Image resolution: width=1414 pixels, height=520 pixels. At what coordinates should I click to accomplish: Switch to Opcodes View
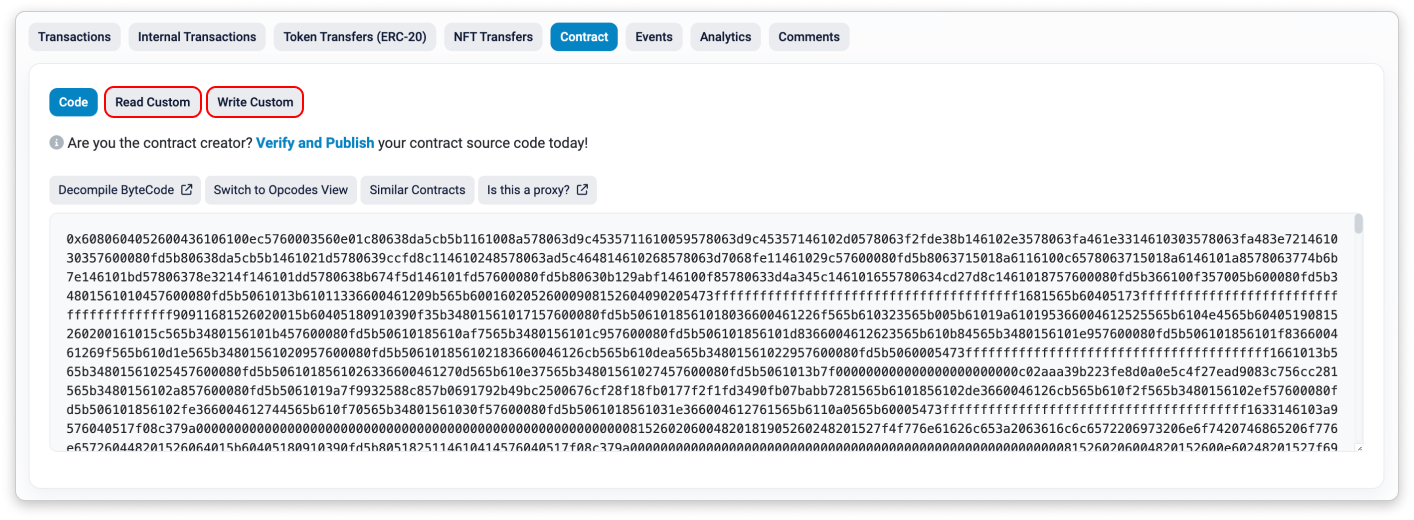coord(280,190)
